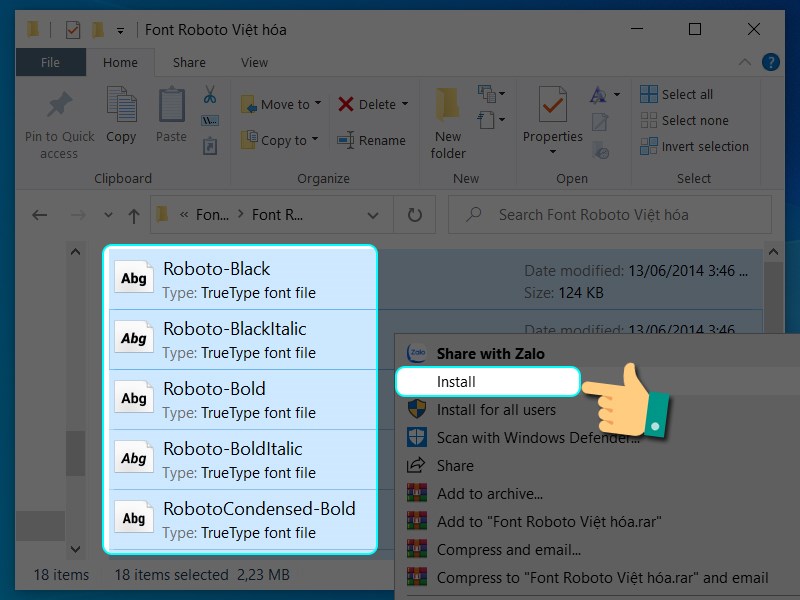This screenshot has width=800, height=600.
Task: Click the Copy path icon
Action: (x=210, y=121)
